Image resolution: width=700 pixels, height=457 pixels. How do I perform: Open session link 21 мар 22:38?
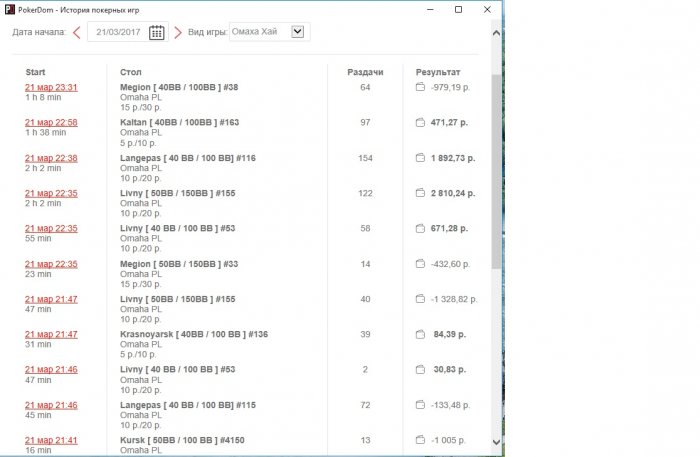pos(51,158)
